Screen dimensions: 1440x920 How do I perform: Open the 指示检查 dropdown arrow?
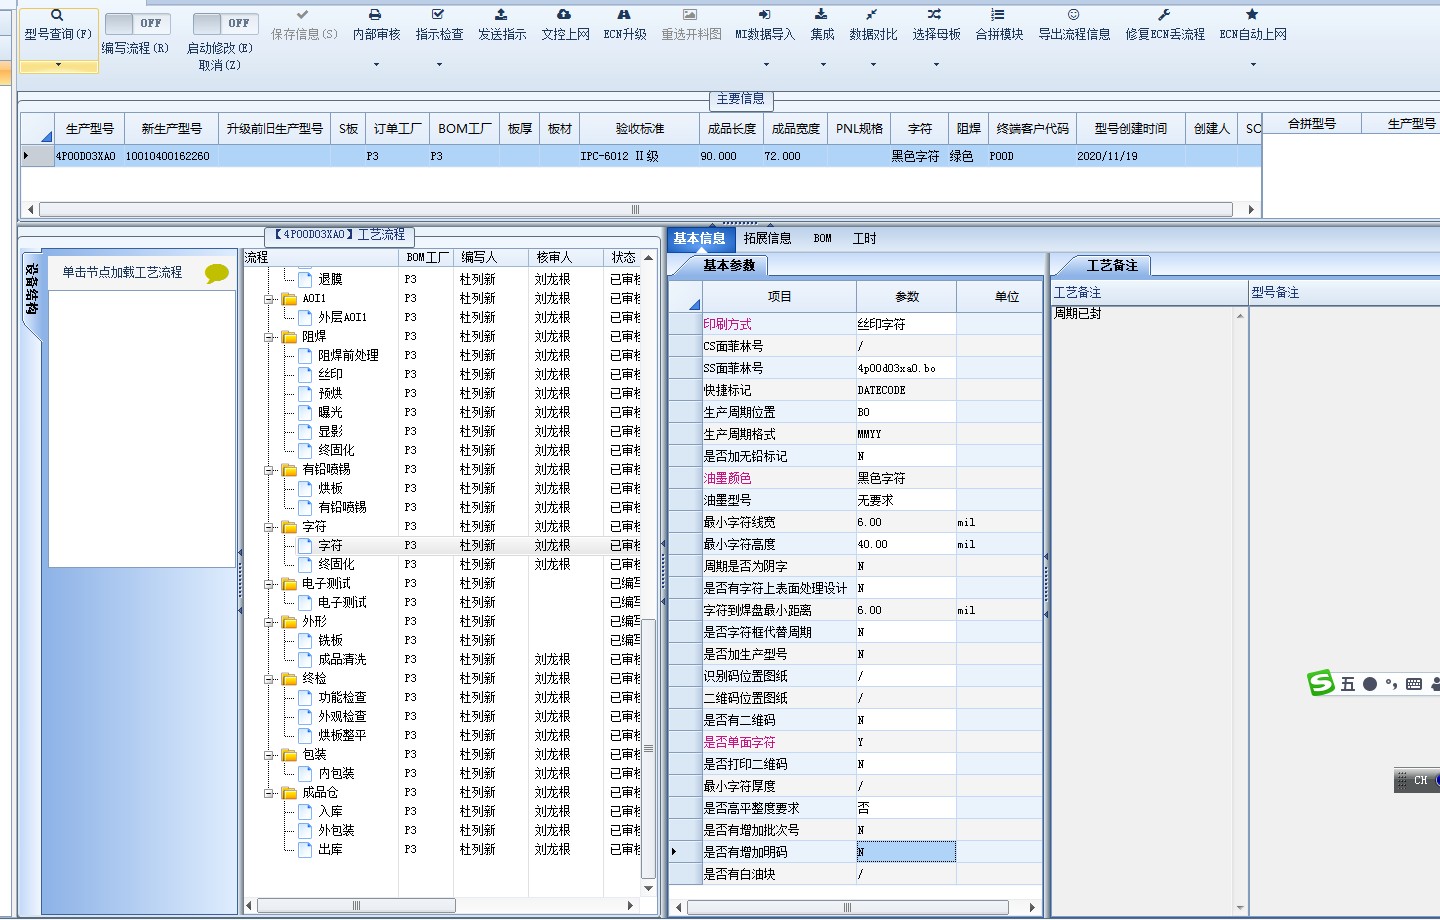coord(439,65)
